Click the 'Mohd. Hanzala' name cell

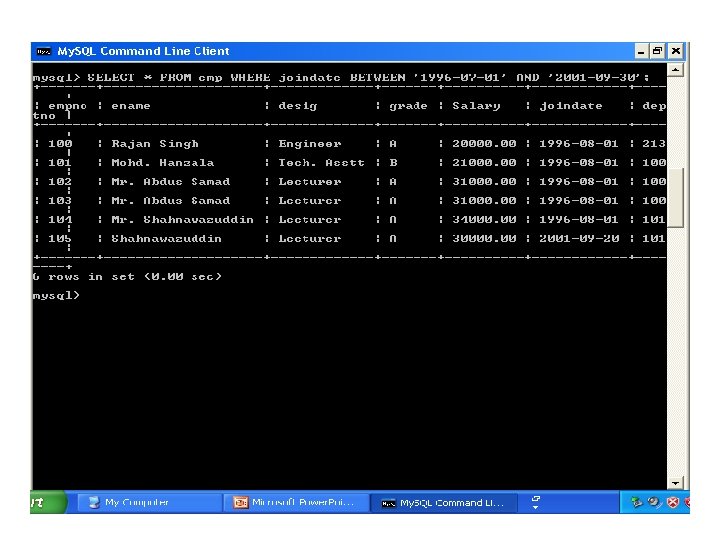[x=163, y=163]
